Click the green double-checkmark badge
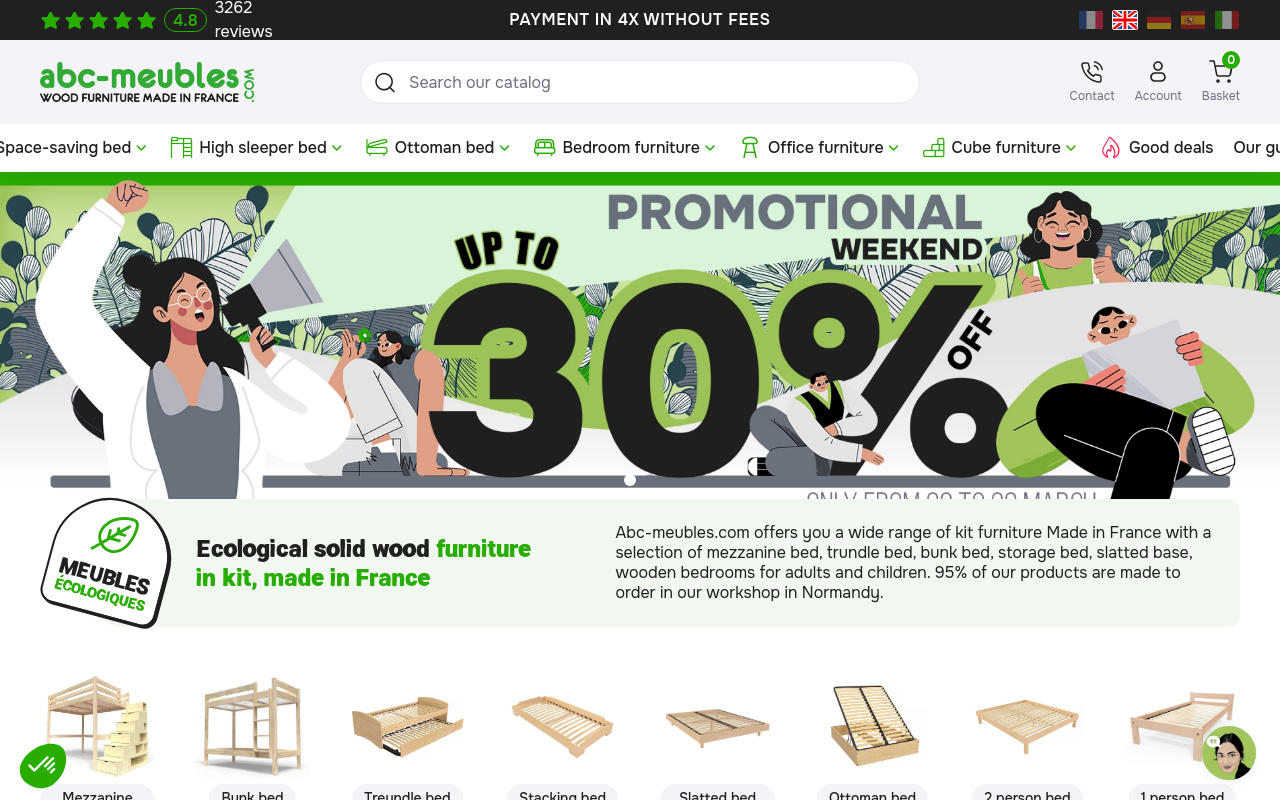Image resolution: width=1280 pixels, height=800 pixels. (43, 766)
